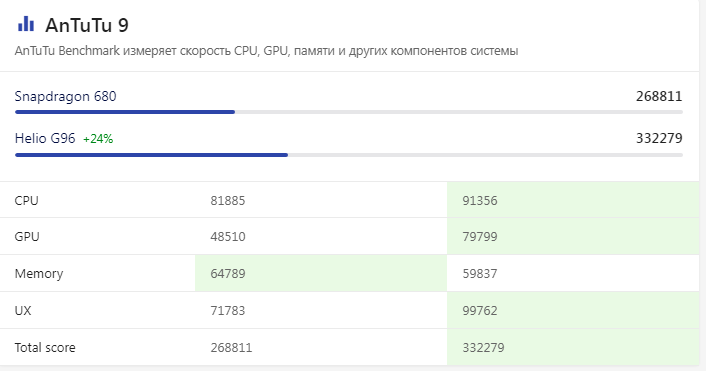706x371 pixels.
Task: Select the 268811 score beside Snapdragon 680 bar
Action: [x=659, y=96]
